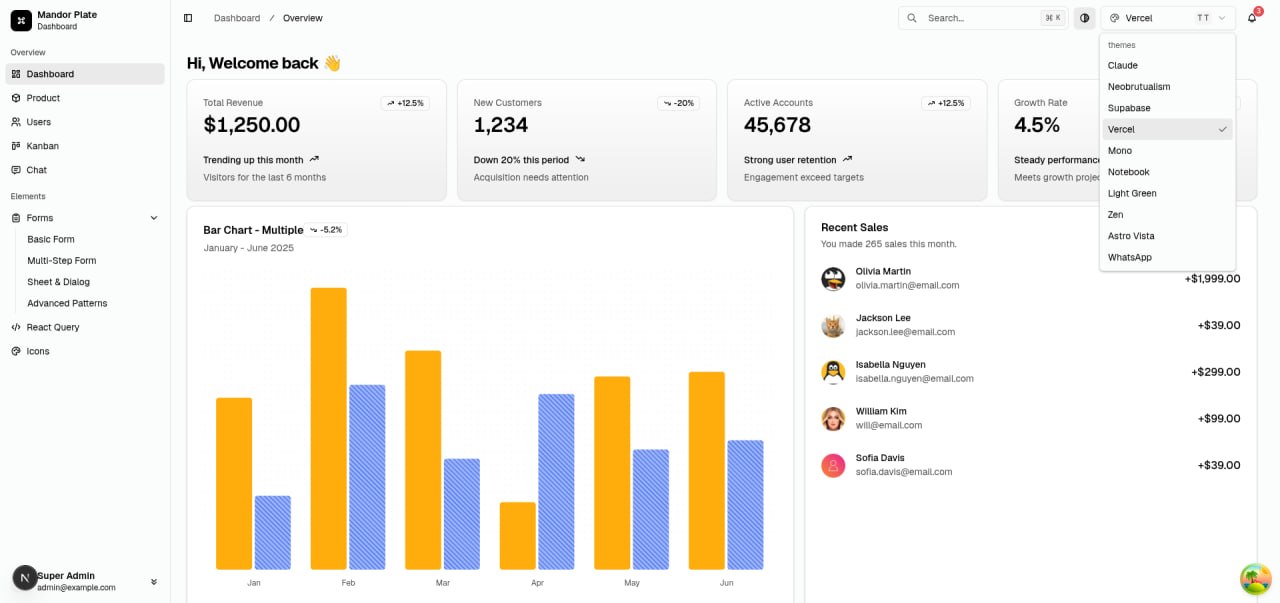Image resolution: width=1280 pixels, height=603 pixels.
Task: Click the palette icon in theme selector
Action: 1115,18
